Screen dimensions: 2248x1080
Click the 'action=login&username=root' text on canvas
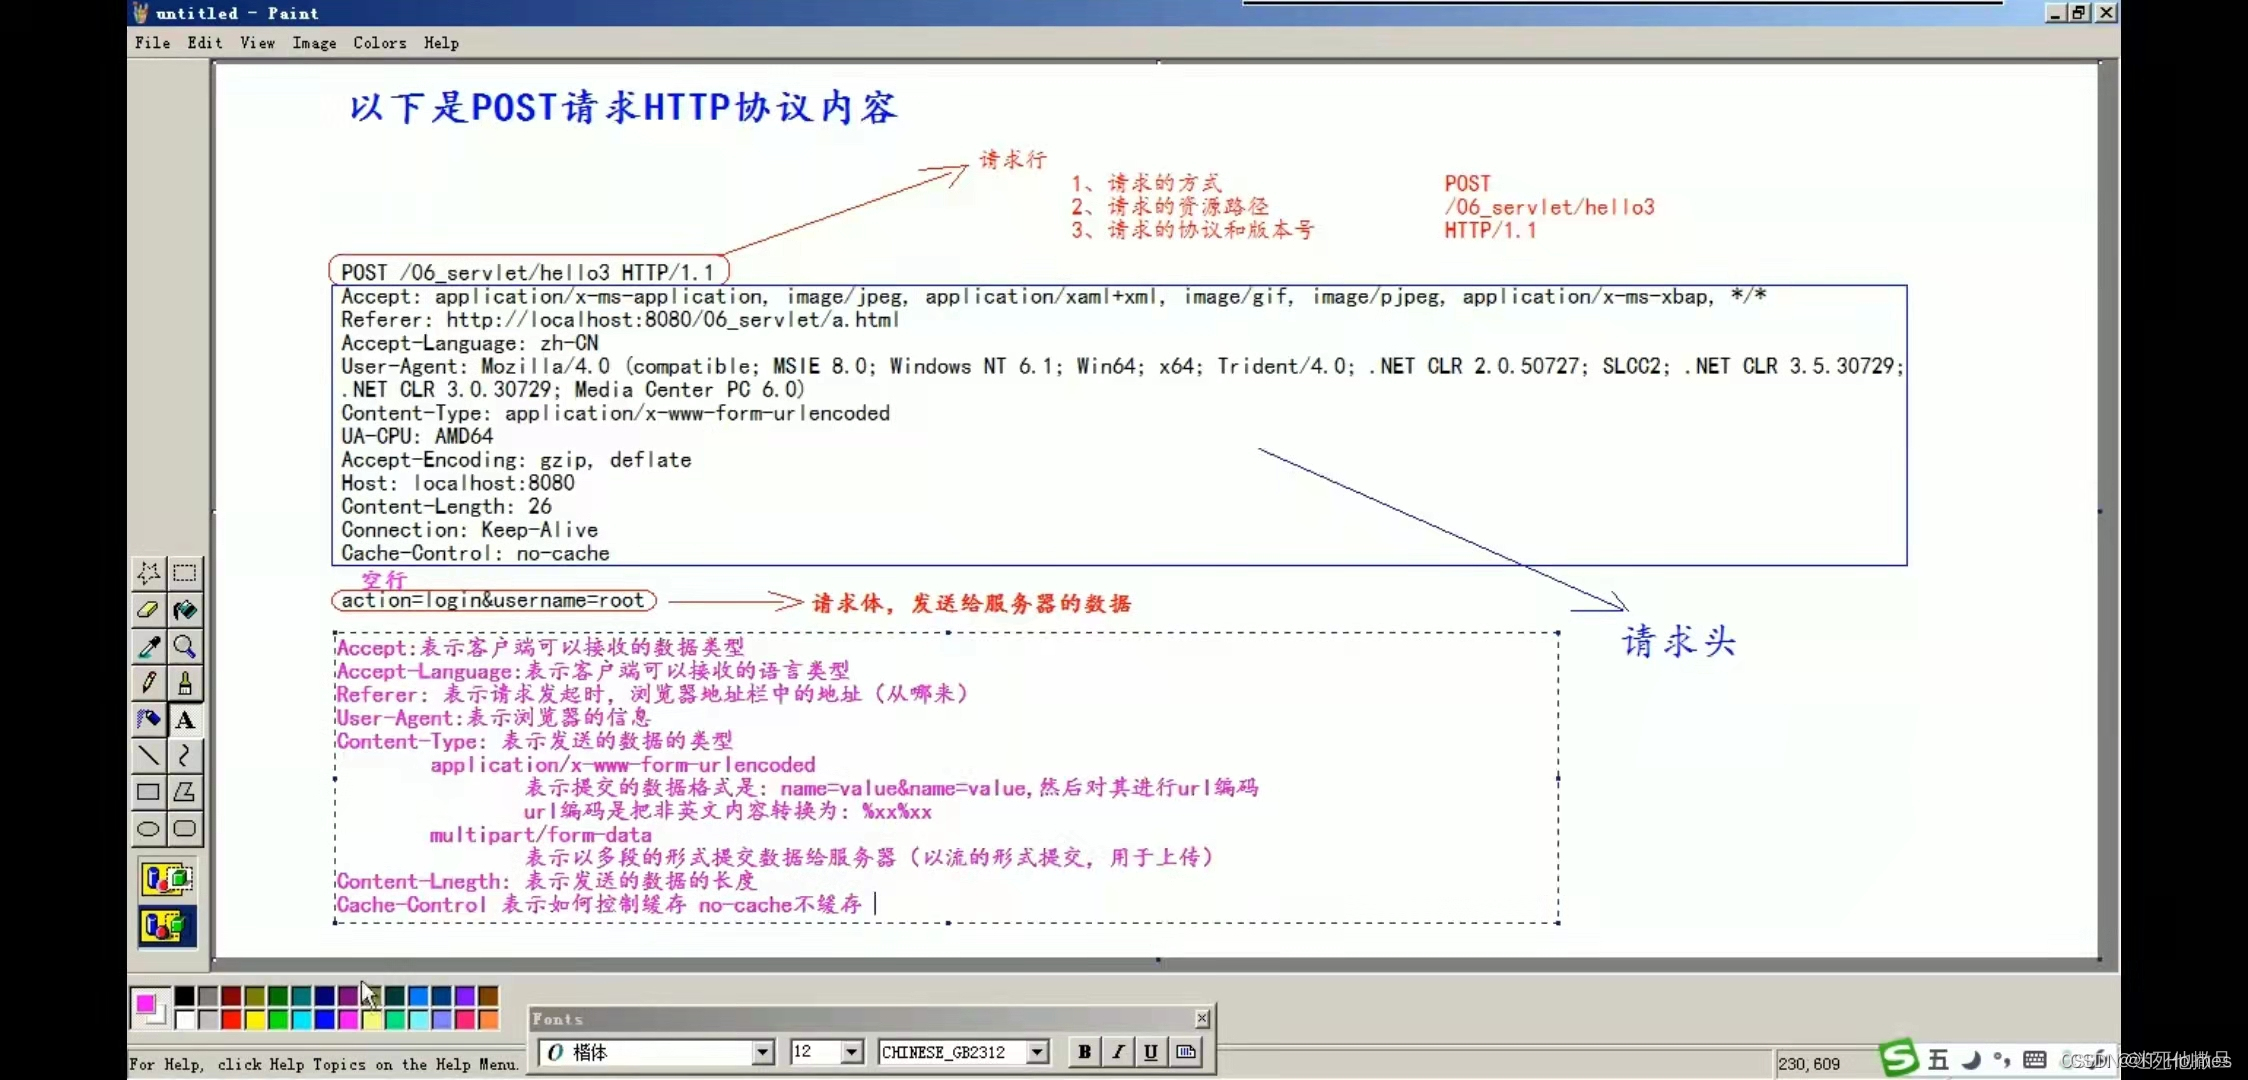pyautogui.click(x=492, y=600)
